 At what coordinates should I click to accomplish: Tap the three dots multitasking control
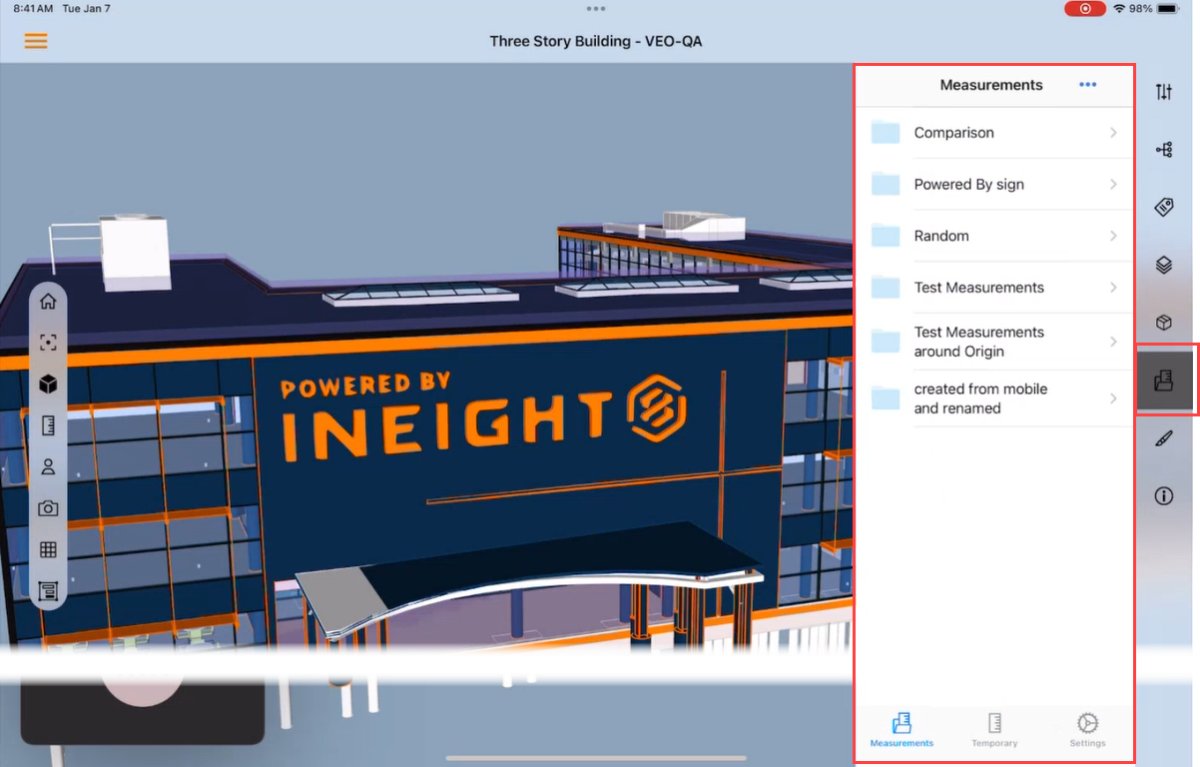pos(597,9)
